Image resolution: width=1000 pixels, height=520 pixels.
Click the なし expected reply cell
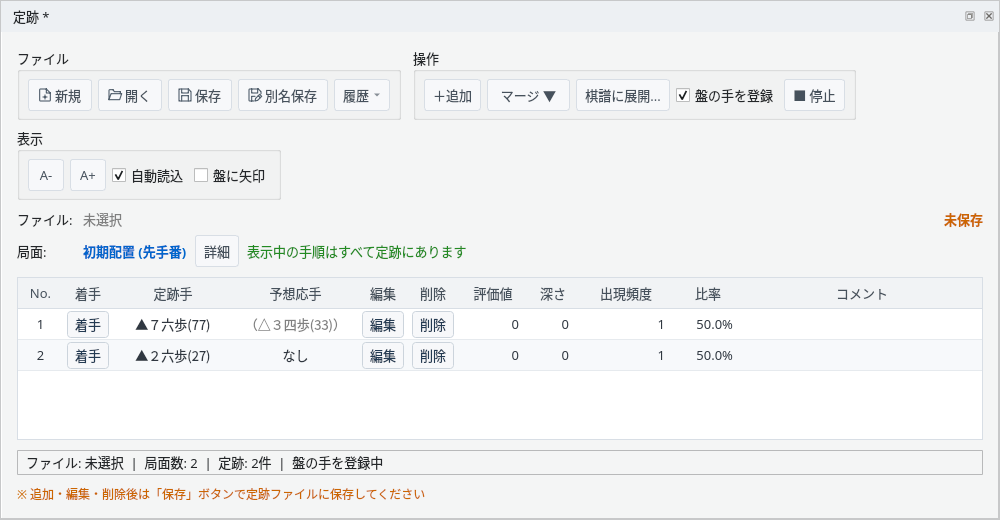(295, 355)
